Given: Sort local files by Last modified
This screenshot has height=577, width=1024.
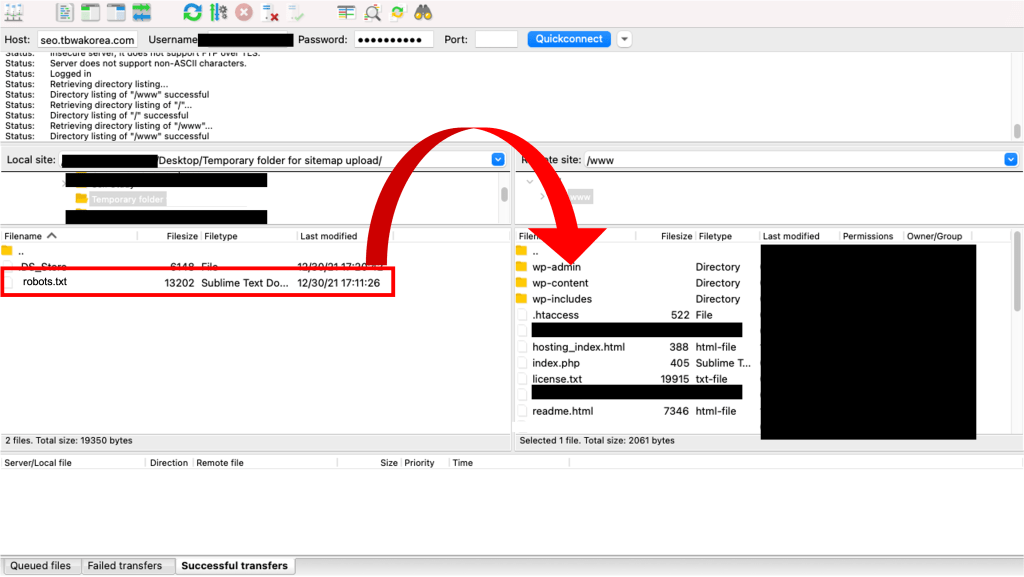Looking at the screenshot, I should (x=345, y=236).
